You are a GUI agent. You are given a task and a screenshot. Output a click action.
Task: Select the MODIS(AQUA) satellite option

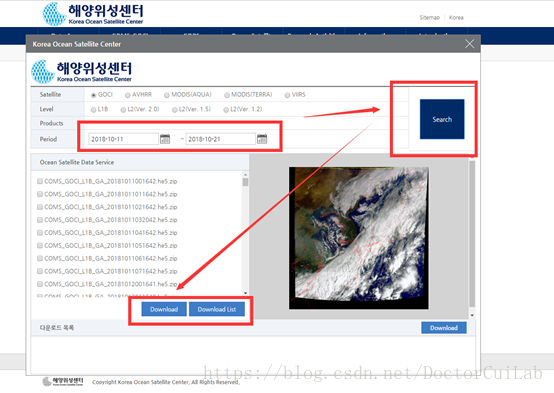(x=167, y=95)
